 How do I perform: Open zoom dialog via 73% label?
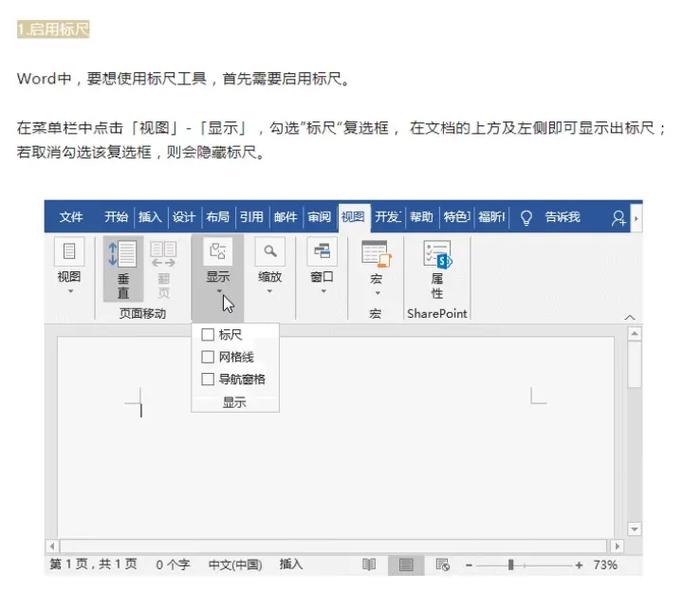click(605, 565)
